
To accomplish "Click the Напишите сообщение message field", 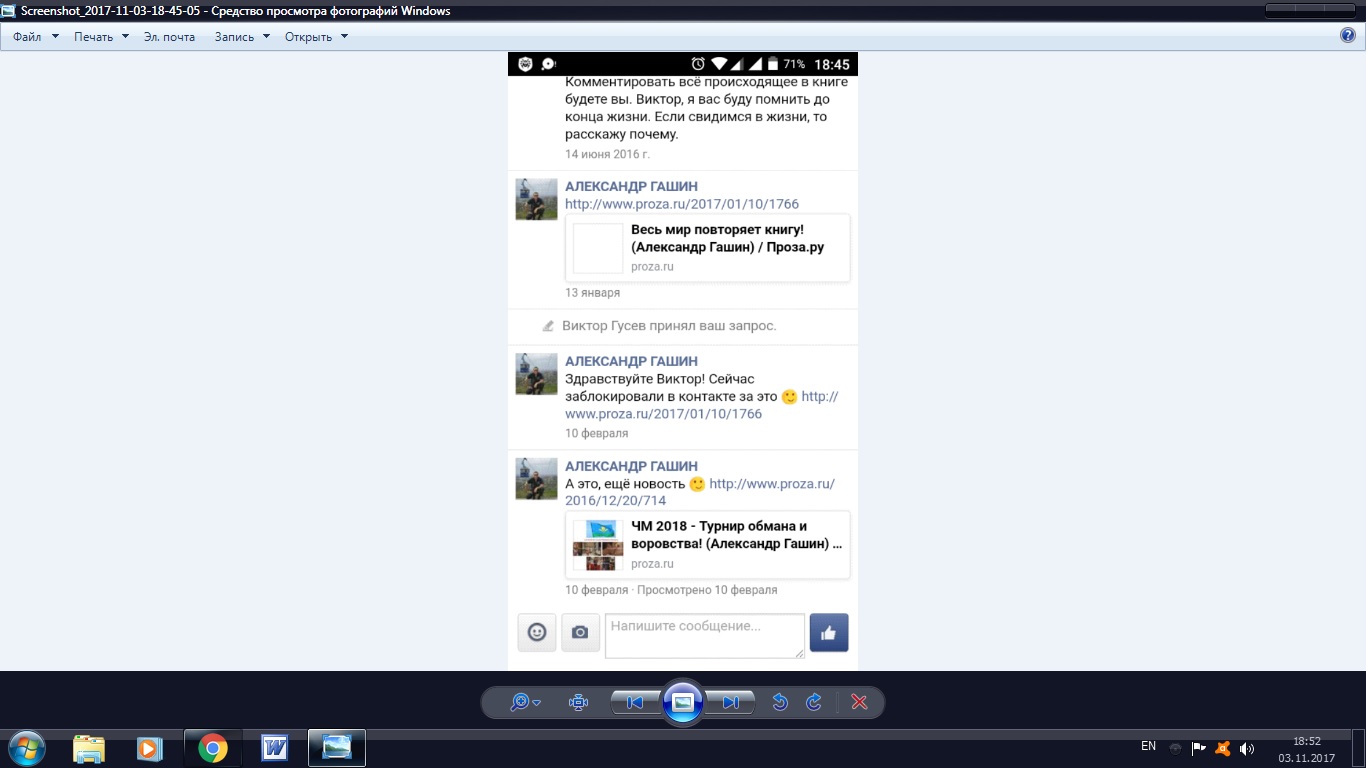I will [x=705, y=636].
